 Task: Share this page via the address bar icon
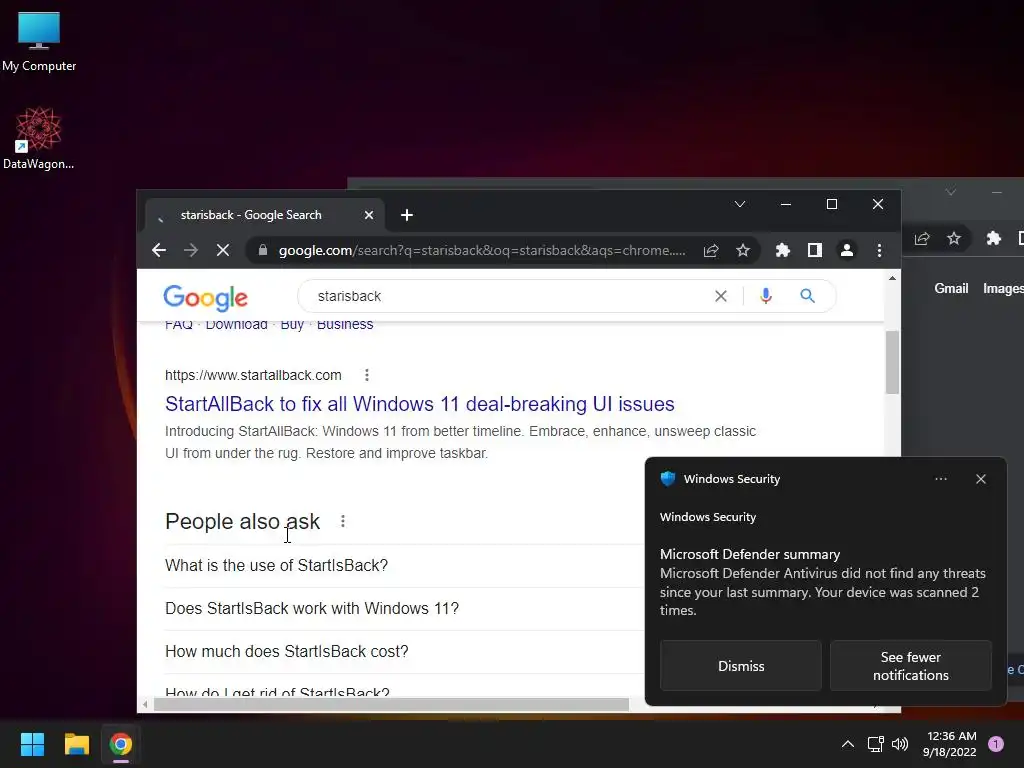click(711, 250)
